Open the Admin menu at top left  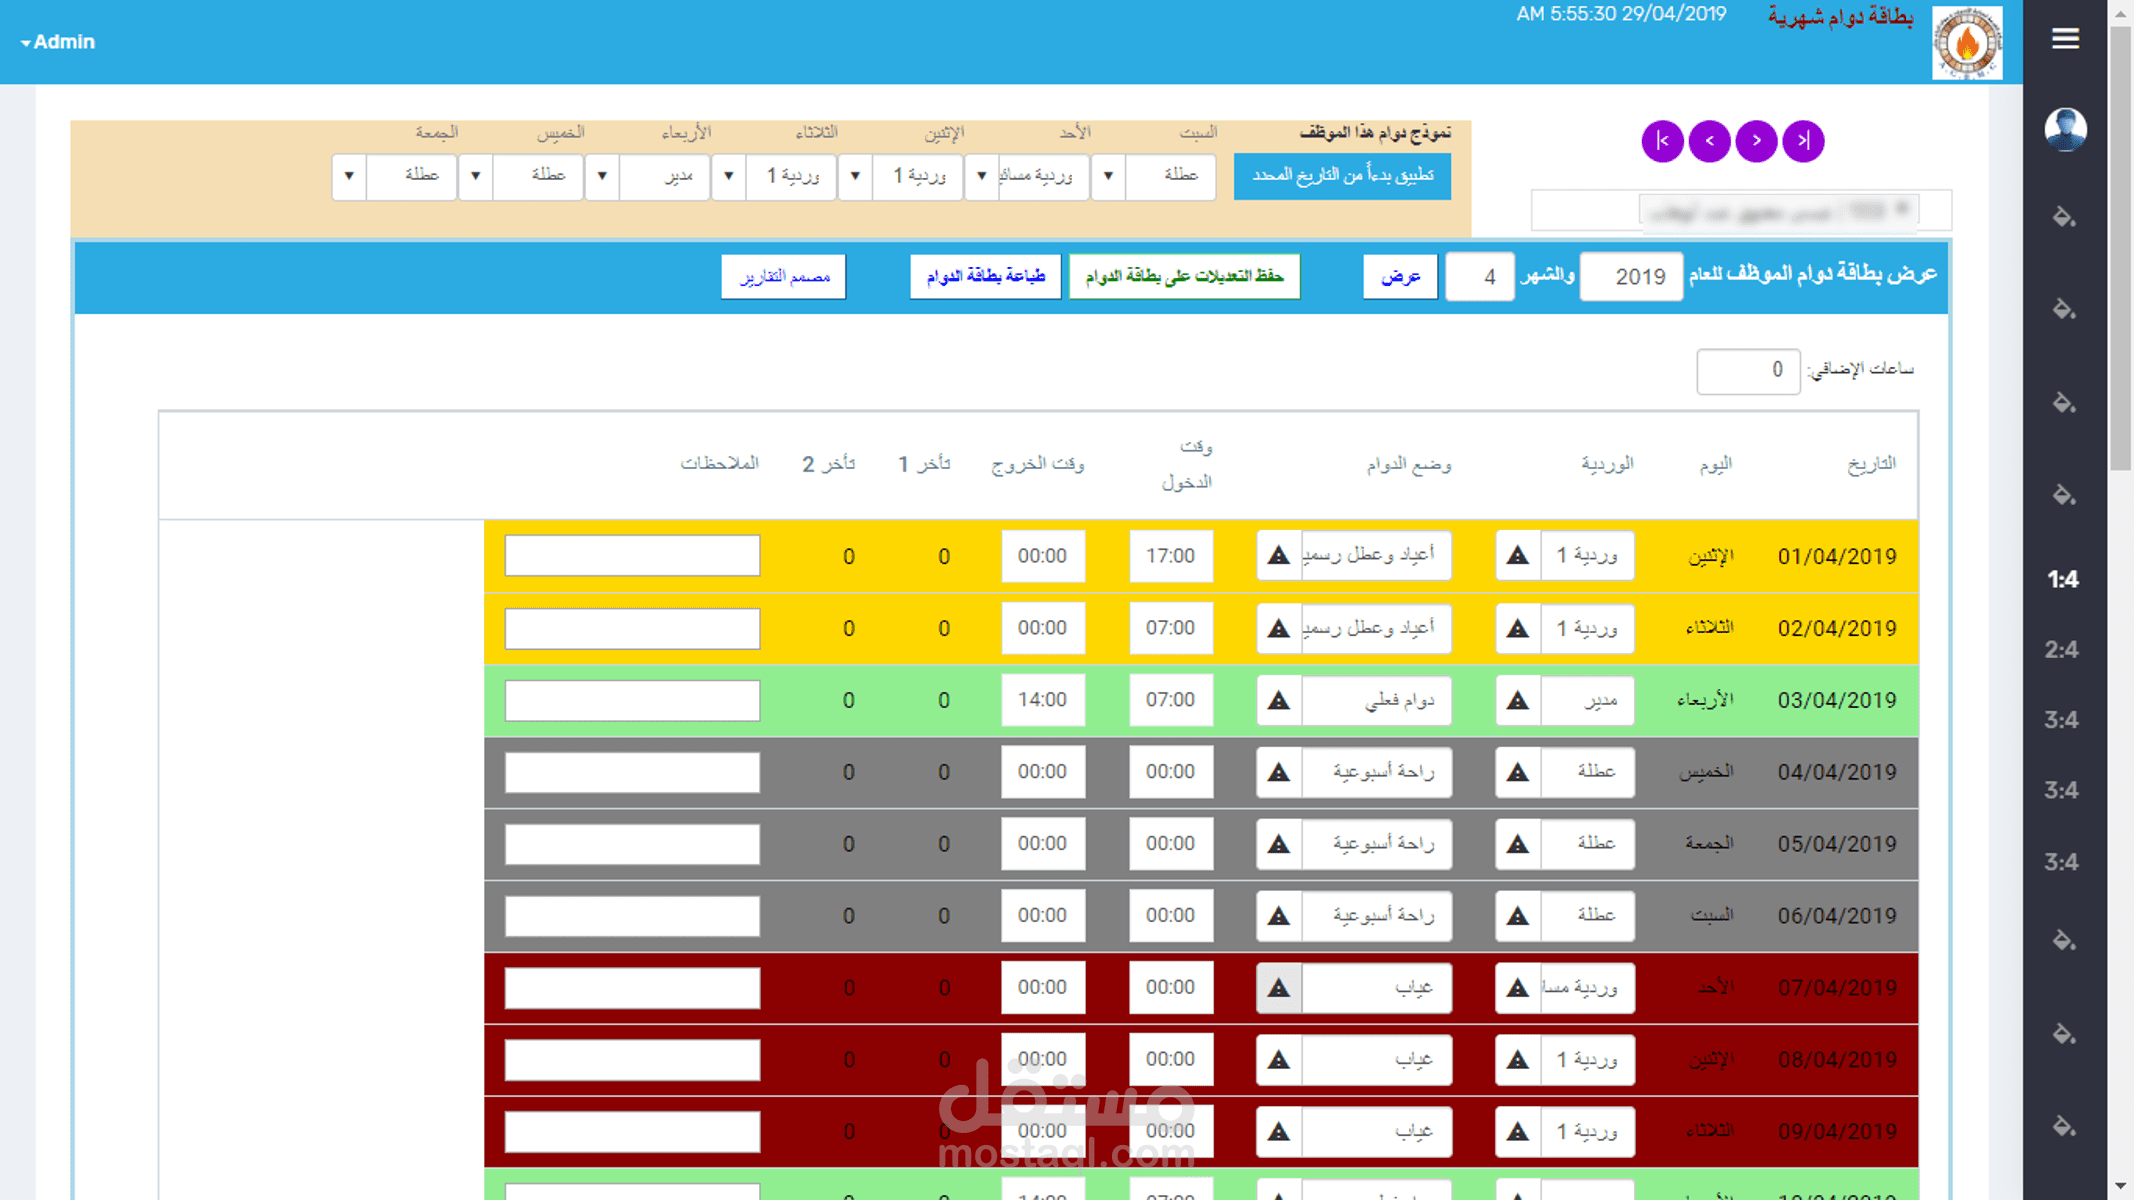[x=57, y=42]
